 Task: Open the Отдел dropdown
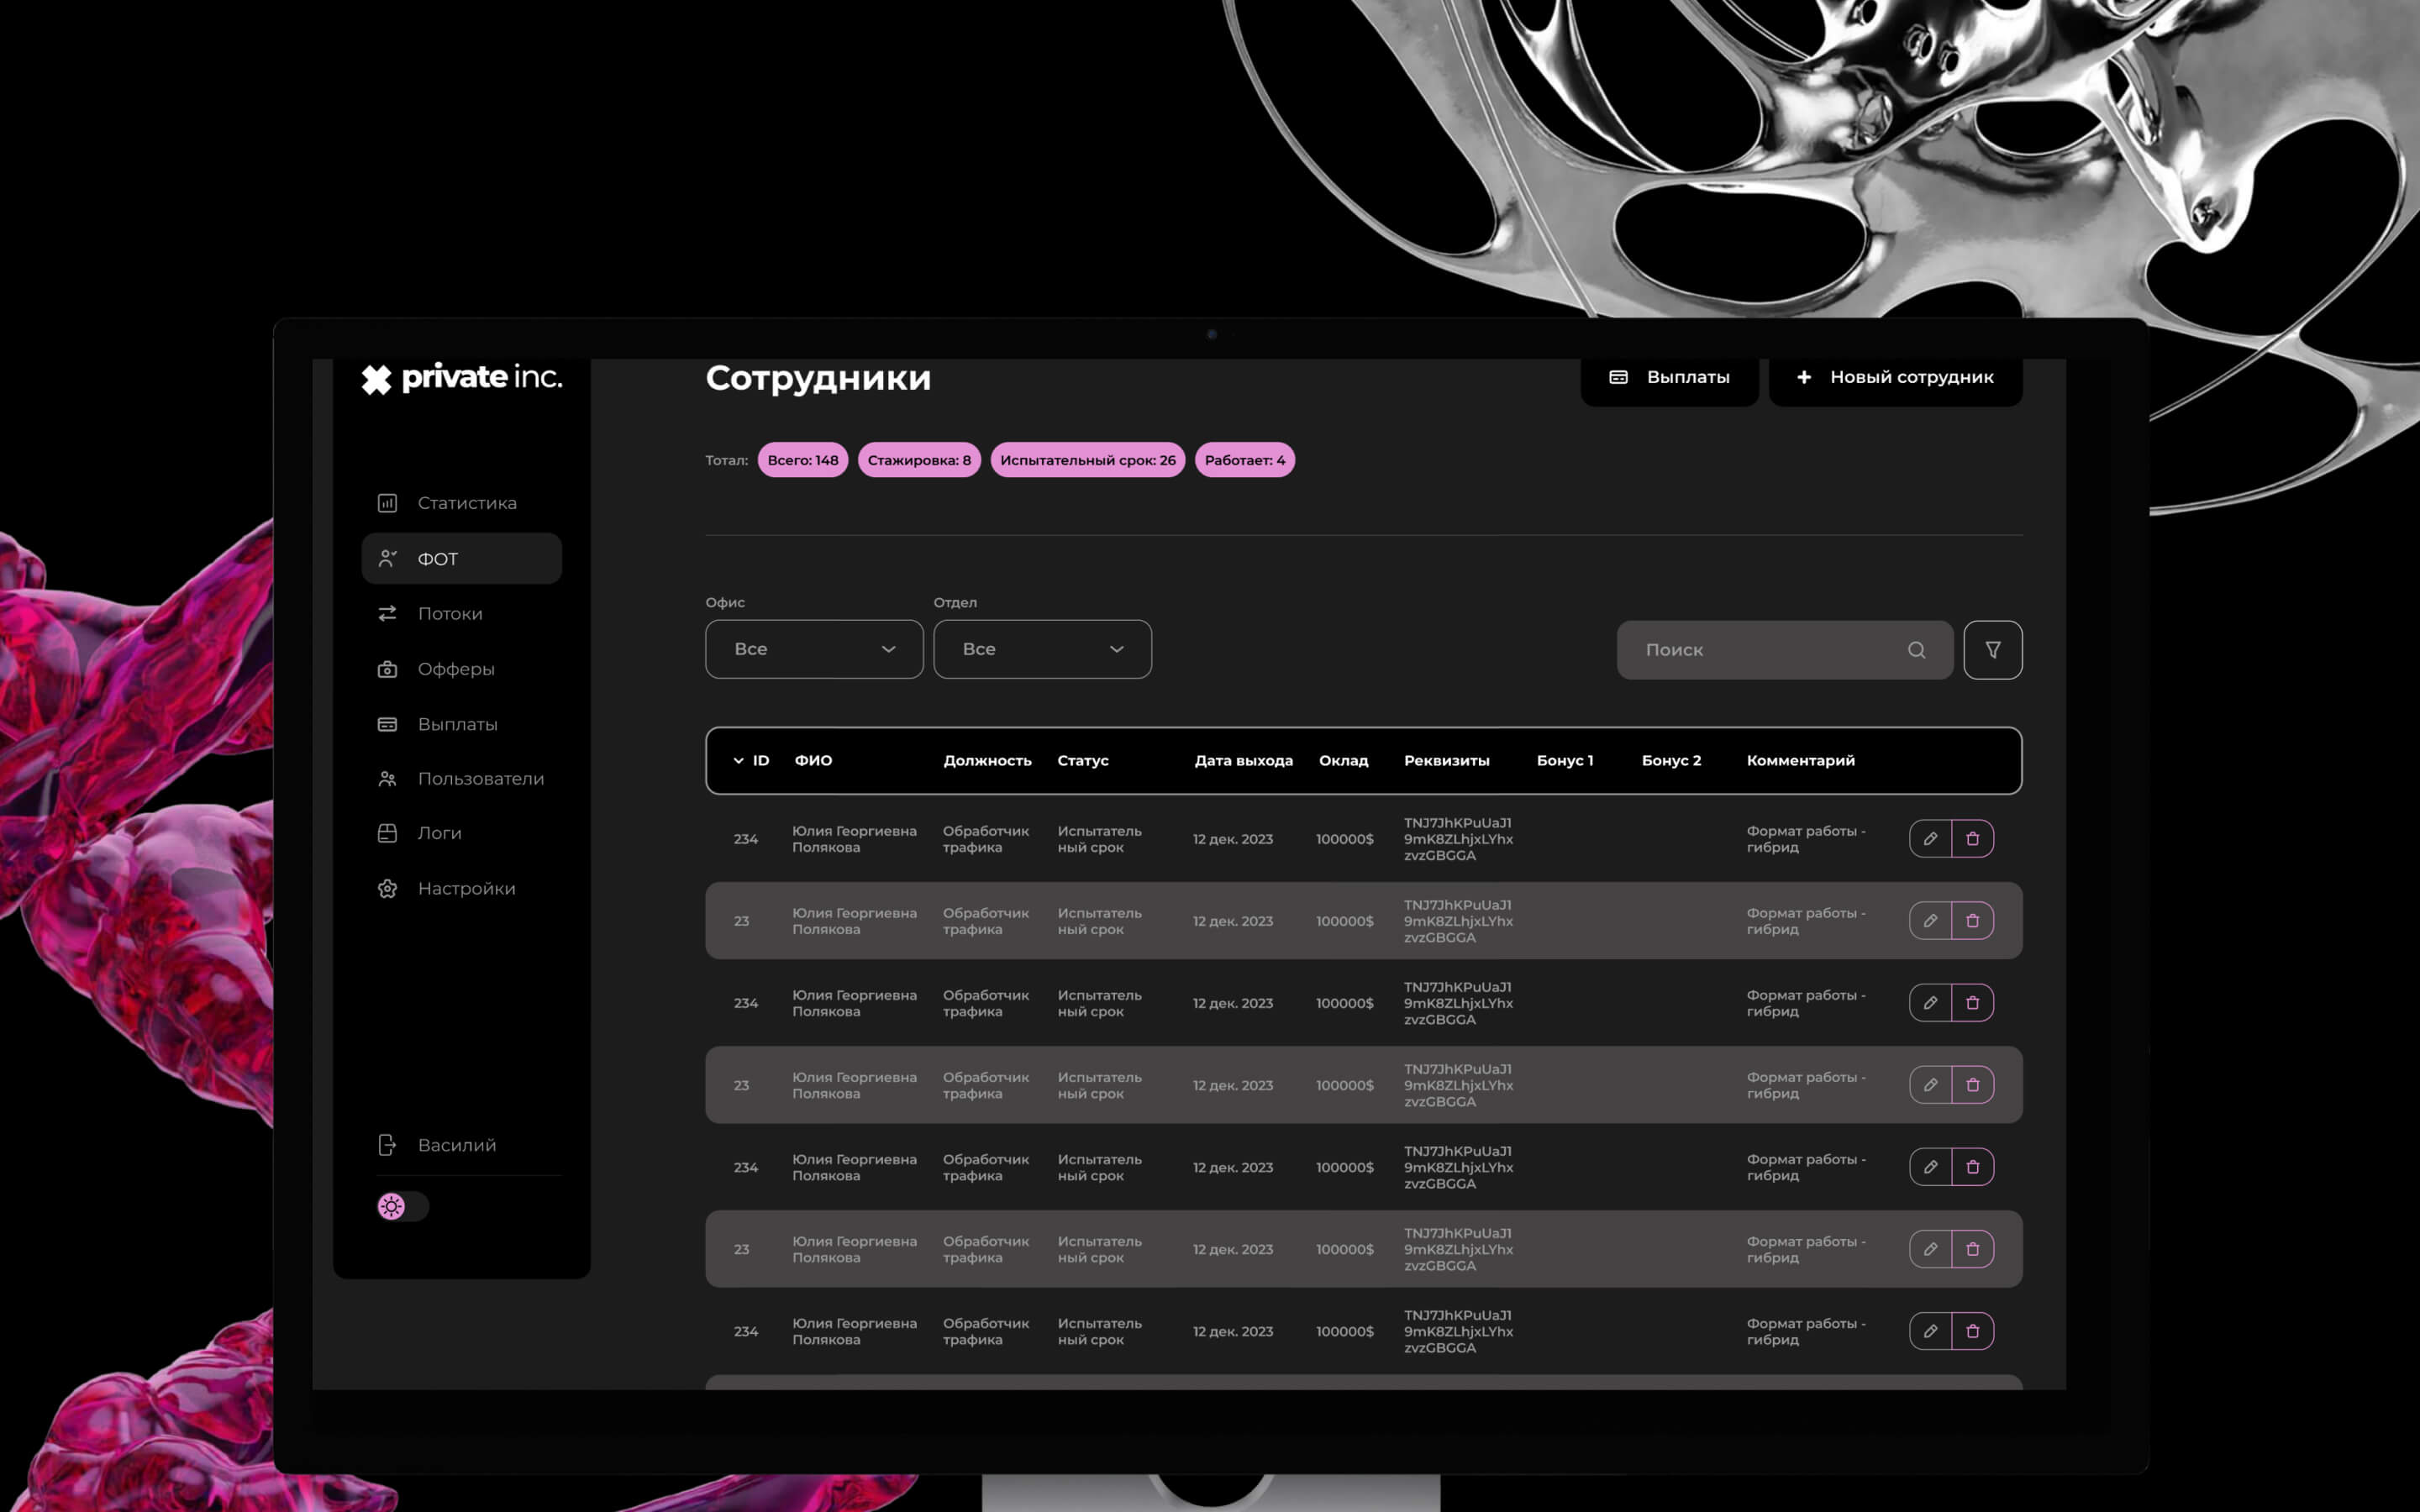(x=1042, y=649)
